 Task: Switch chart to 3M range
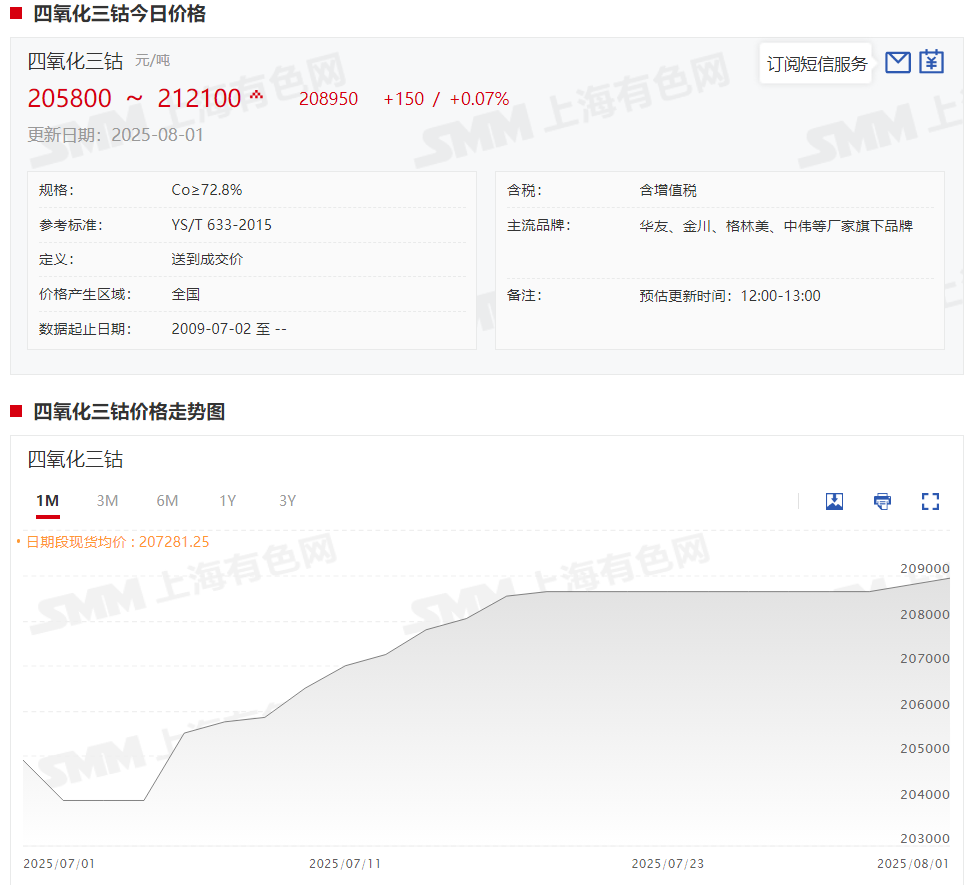point(107,501)
